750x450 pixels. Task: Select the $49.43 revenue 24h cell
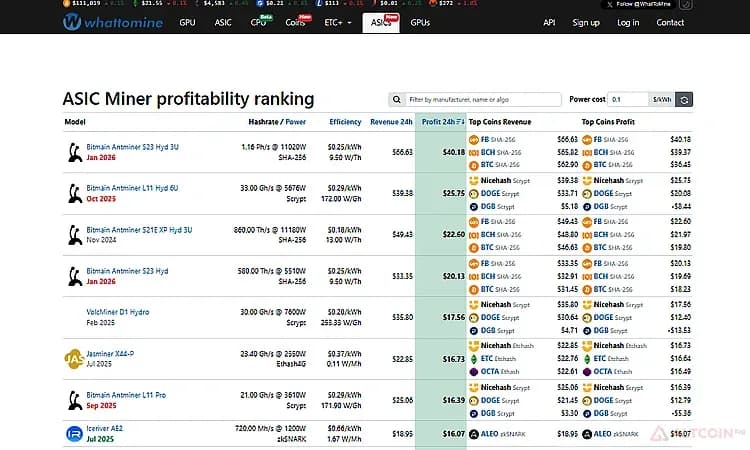402,234
